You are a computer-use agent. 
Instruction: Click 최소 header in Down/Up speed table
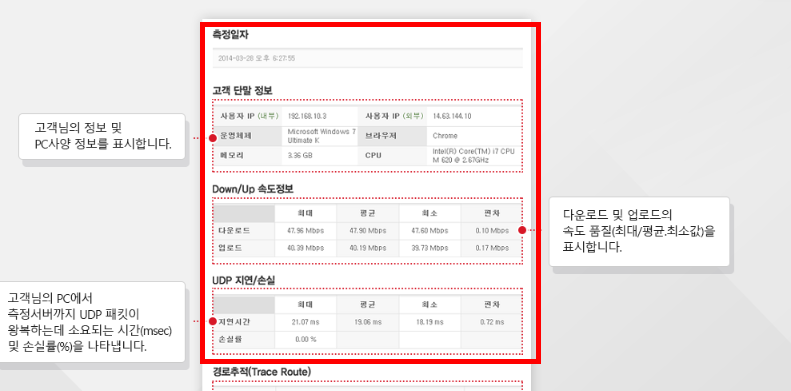click(x=429, y=213)
